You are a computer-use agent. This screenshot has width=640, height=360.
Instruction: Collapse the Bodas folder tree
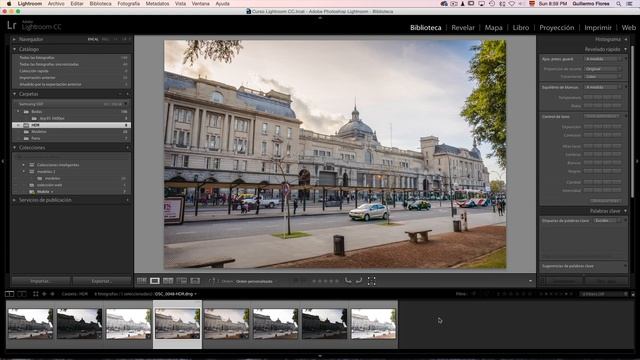(x=18, y=111)
